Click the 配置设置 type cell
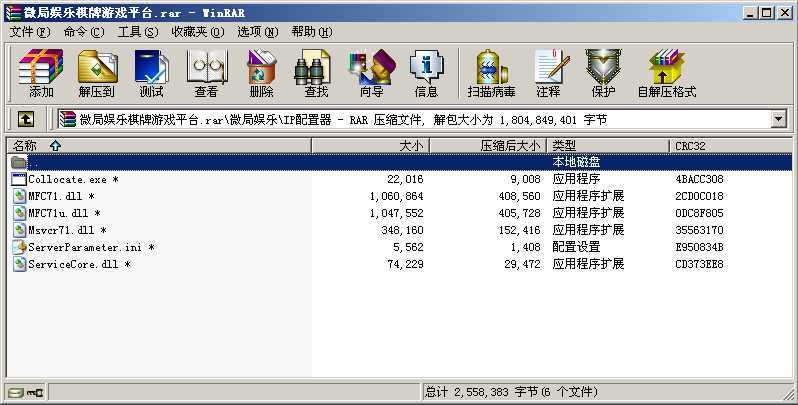Image resolution: width=798 pixels, height=405 pixels. pyautogui.click(x=577, y=247)
